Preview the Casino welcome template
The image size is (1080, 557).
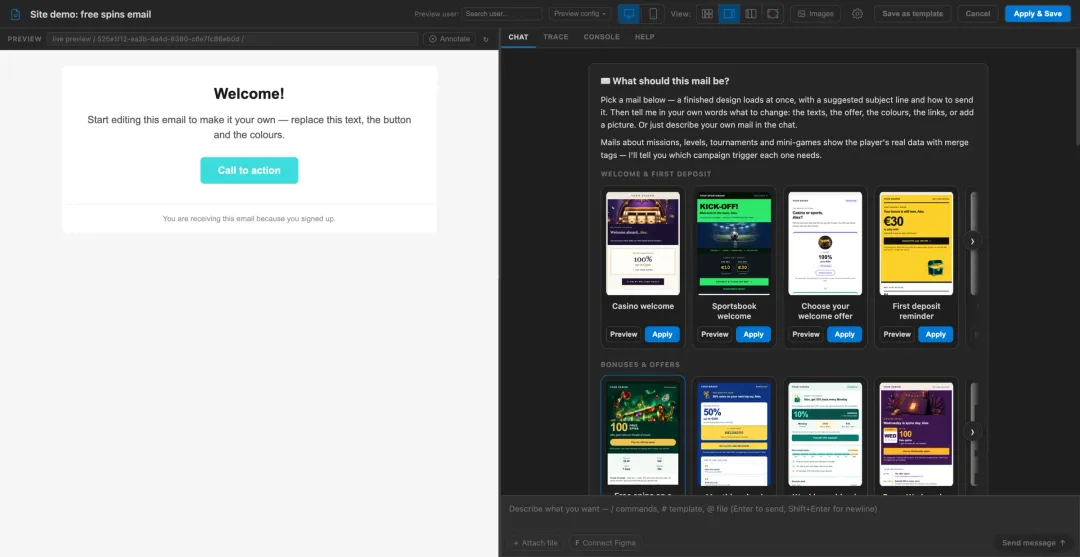click(623, 334)
